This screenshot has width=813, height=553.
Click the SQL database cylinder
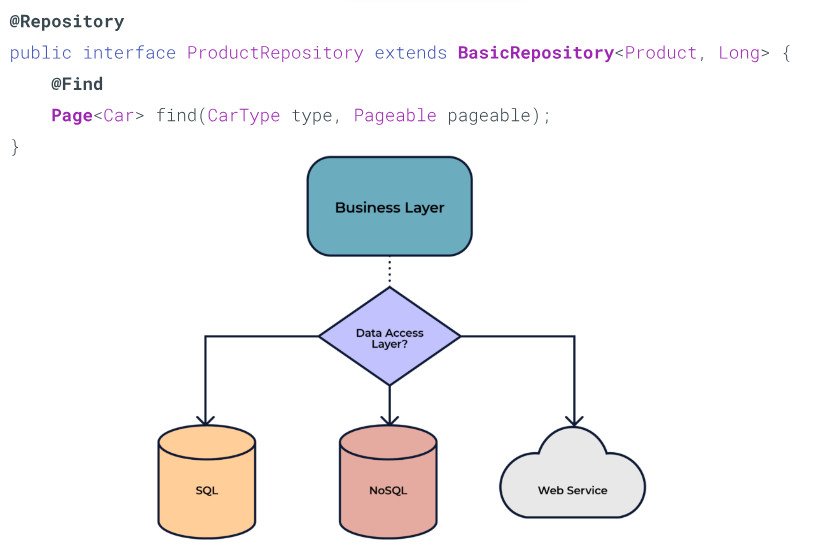point(206,481)
